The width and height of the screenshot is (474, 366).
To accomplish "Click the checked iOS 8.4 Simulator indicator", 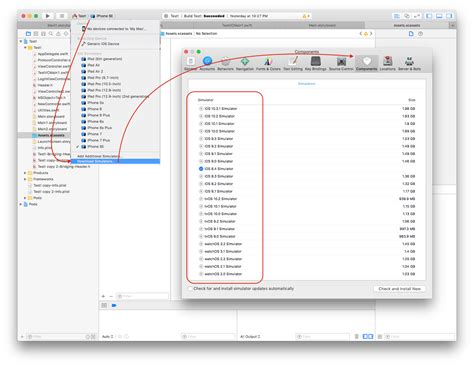I will [x=201, y=169].
